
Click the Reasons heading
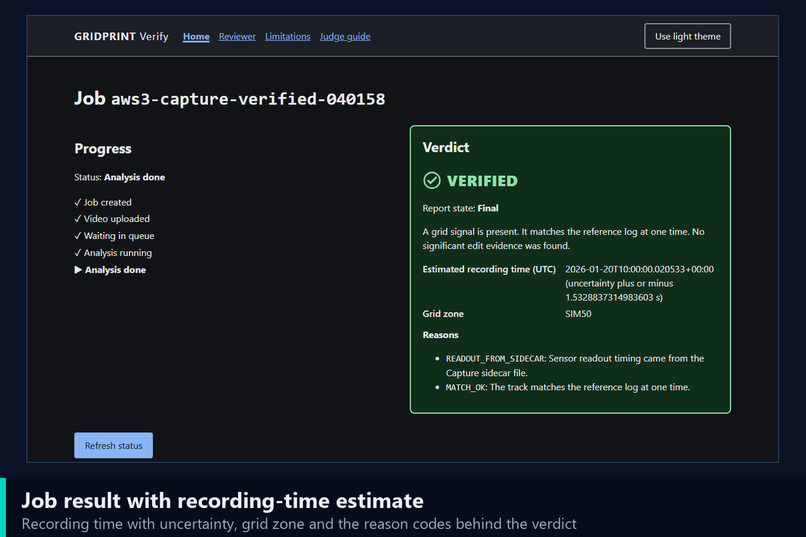tap(441, 335)
